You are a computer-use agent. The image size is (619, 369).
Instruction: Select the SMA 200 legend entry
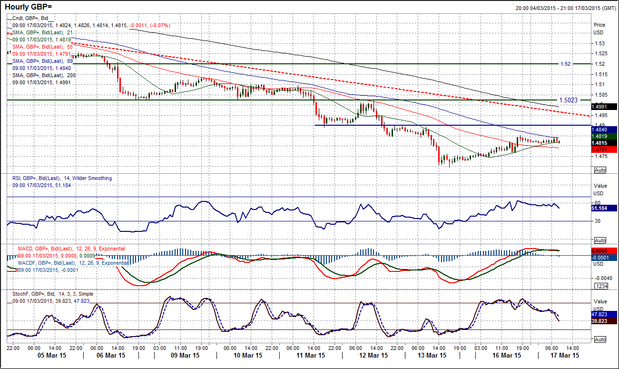(44, 75)
